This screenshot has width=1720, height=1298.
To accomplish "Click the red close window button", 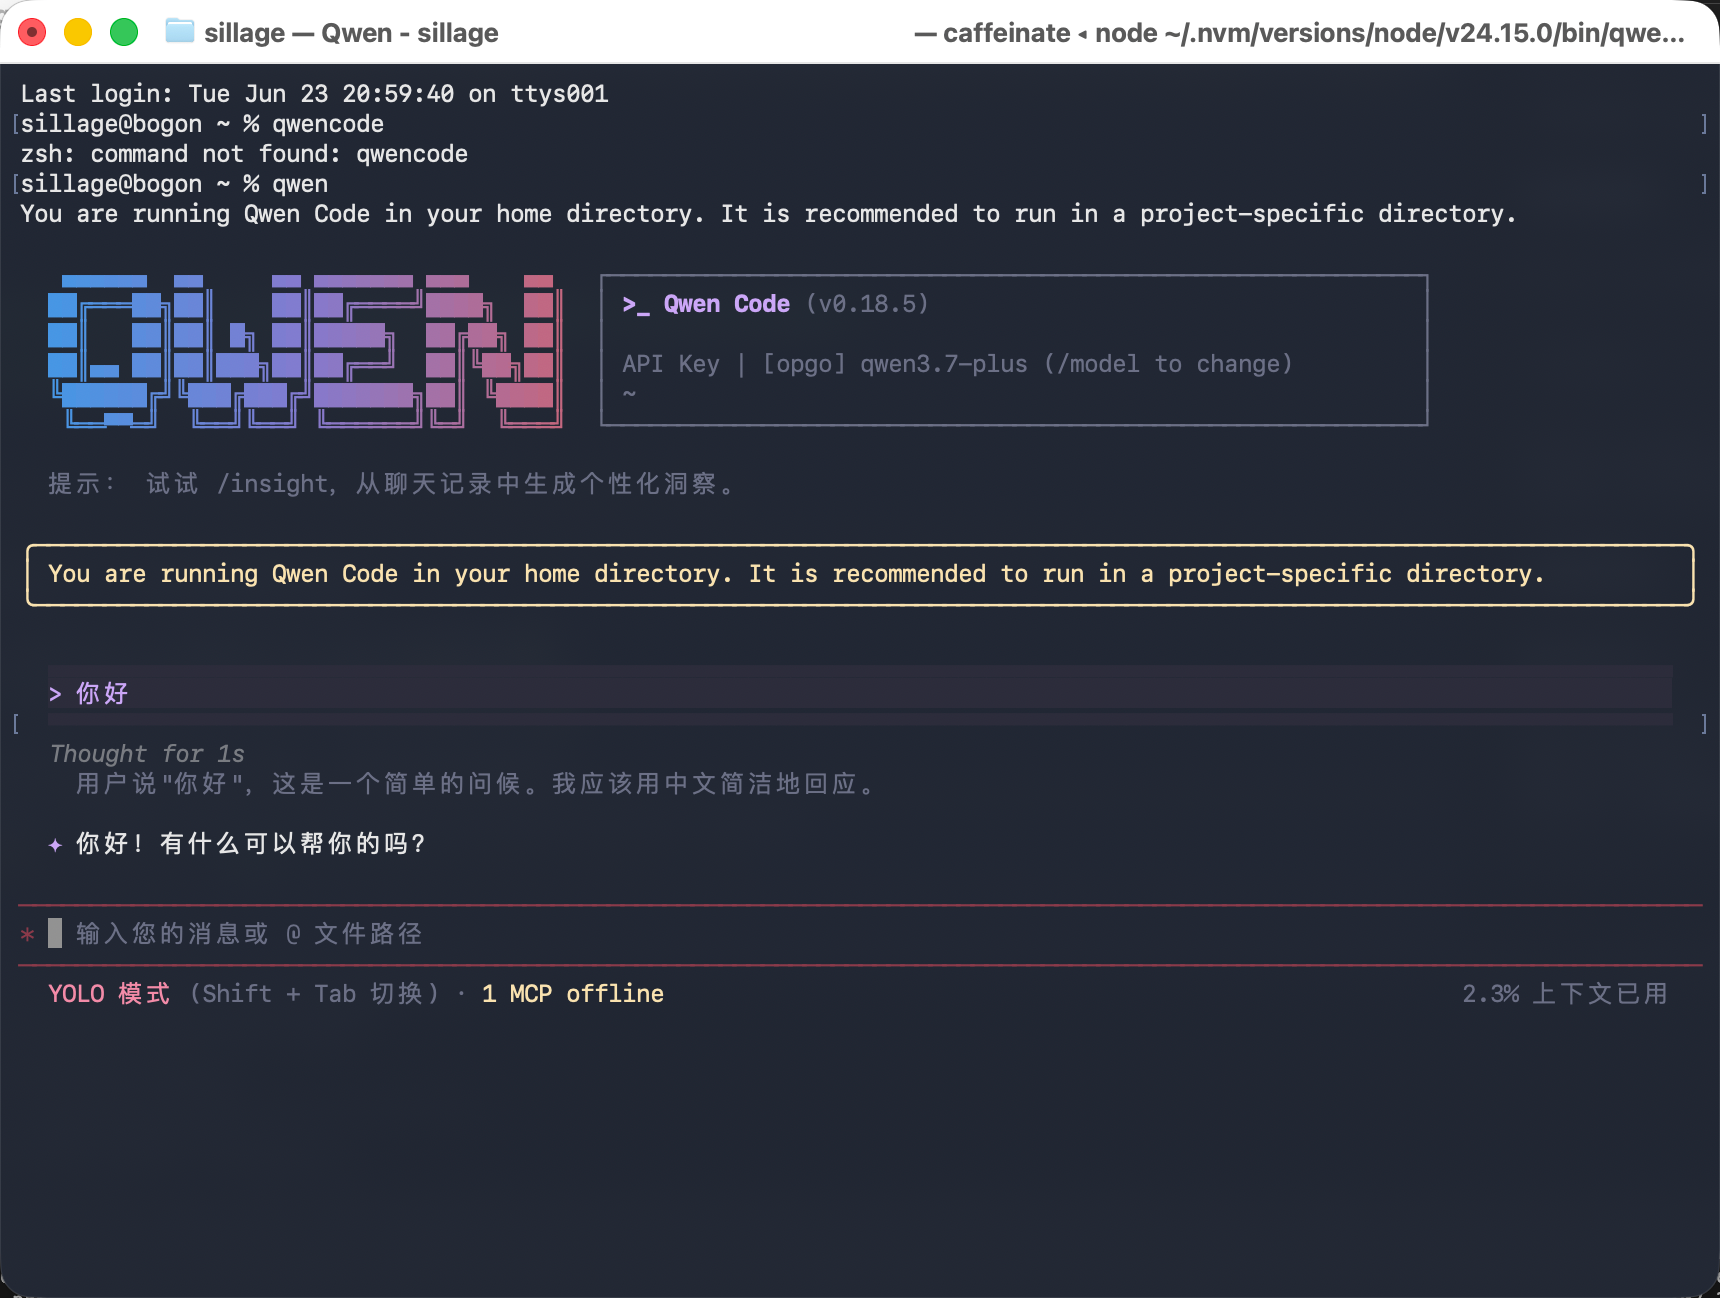I will (x=32, y=33).
